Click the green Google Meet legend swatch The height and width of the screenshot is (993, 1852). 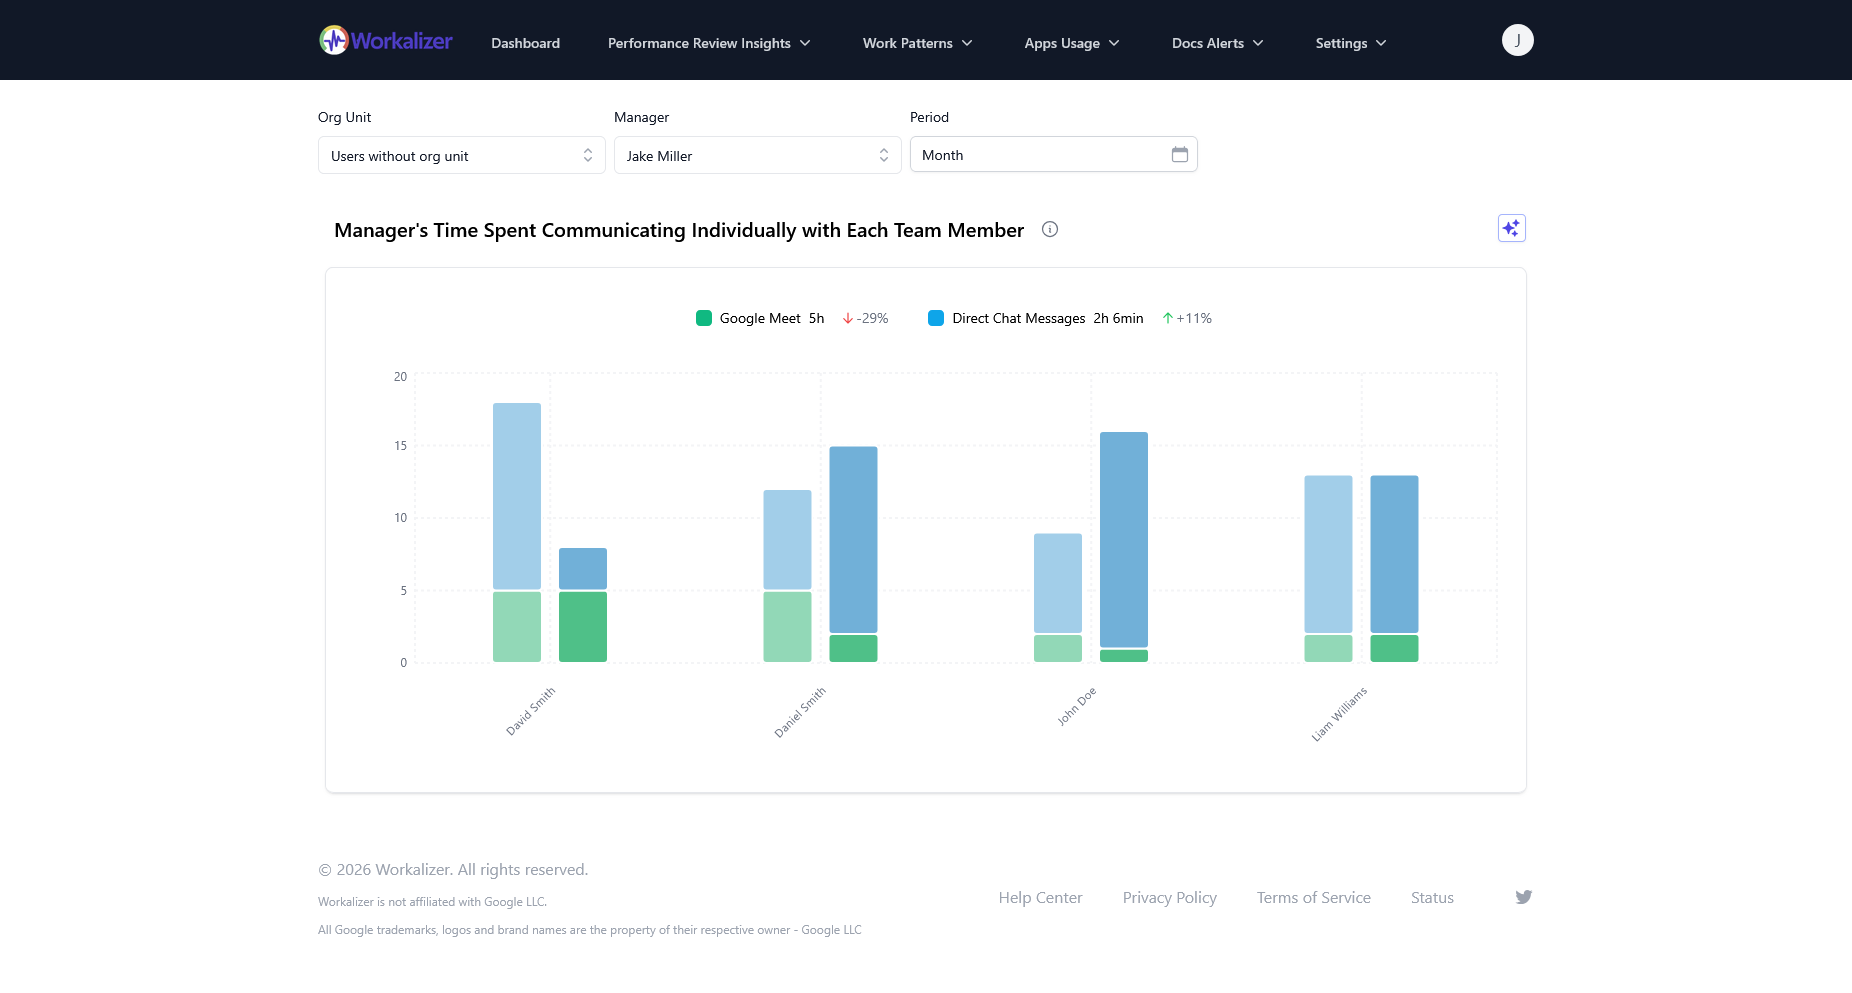pyautogui.click(x=704, y=318)
